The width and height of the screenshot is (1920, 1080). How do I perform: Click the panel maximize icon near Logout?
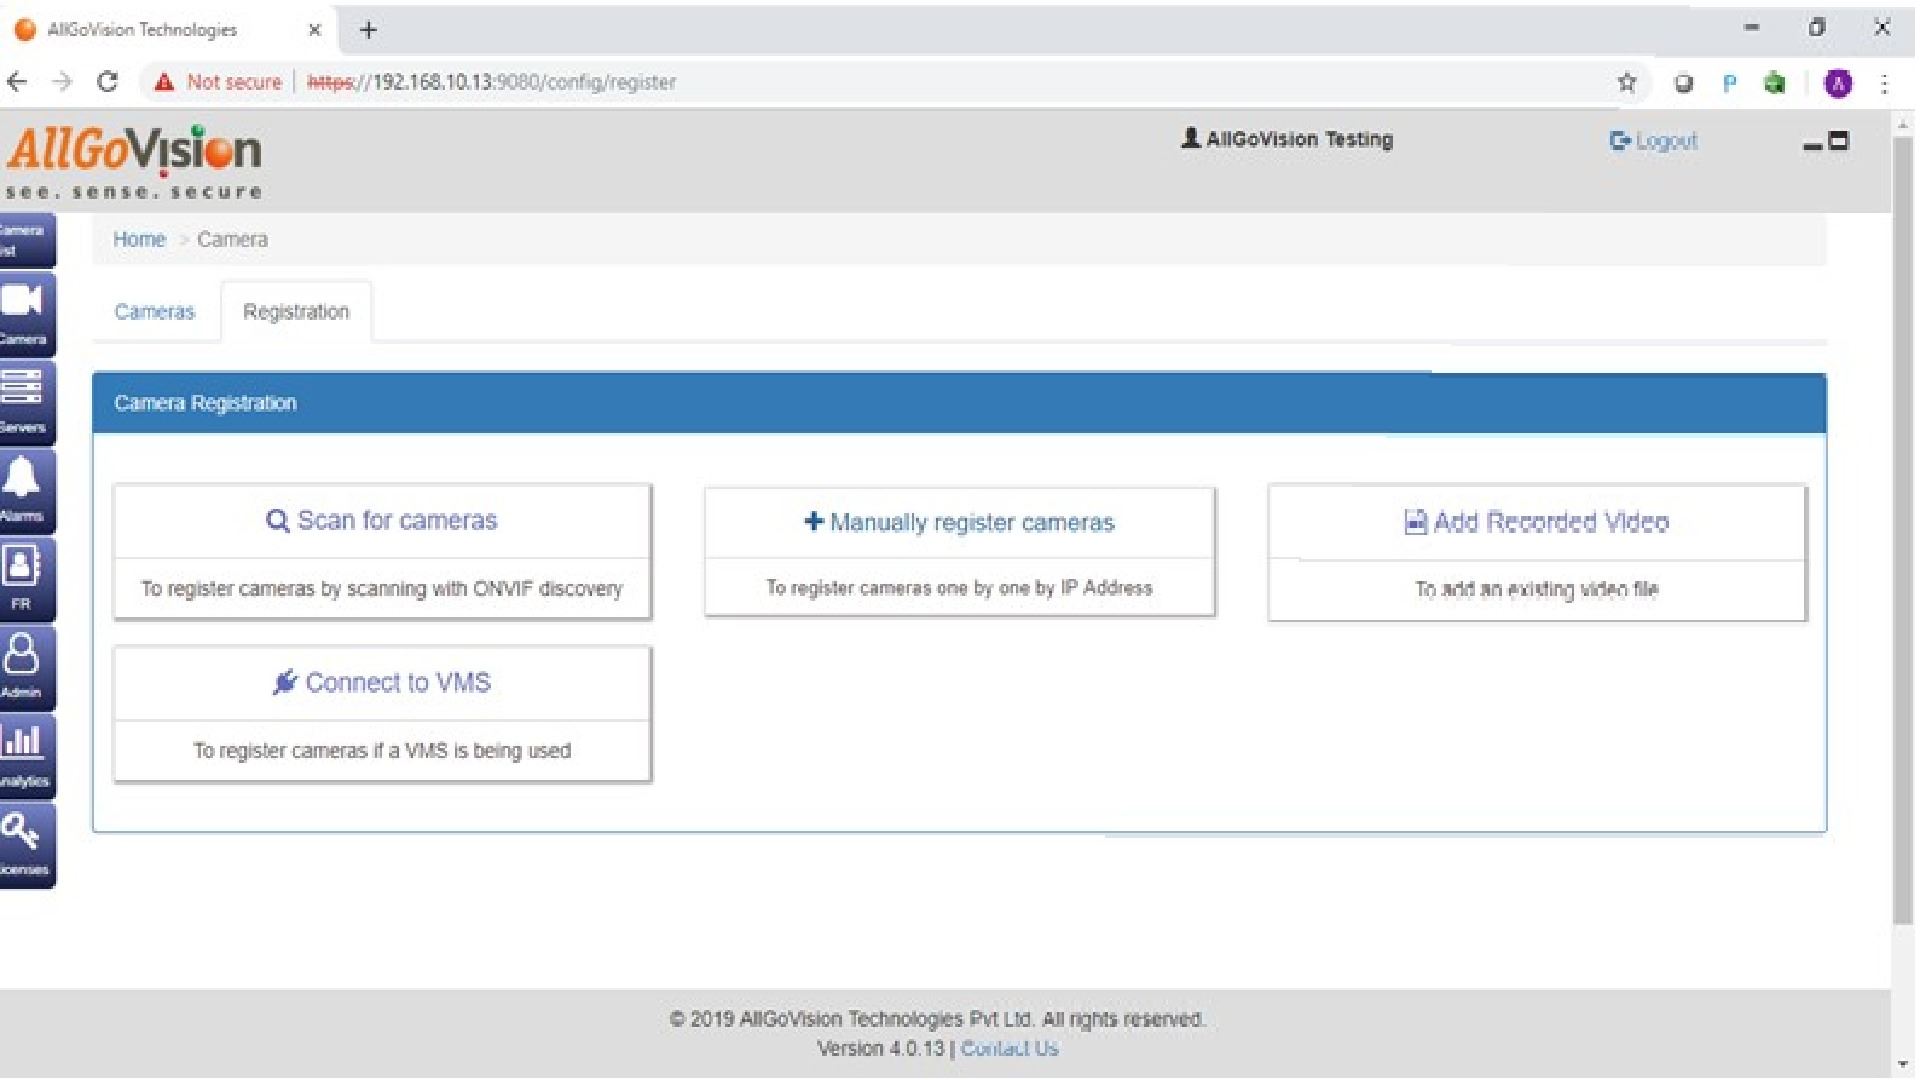coord(1838,141)
